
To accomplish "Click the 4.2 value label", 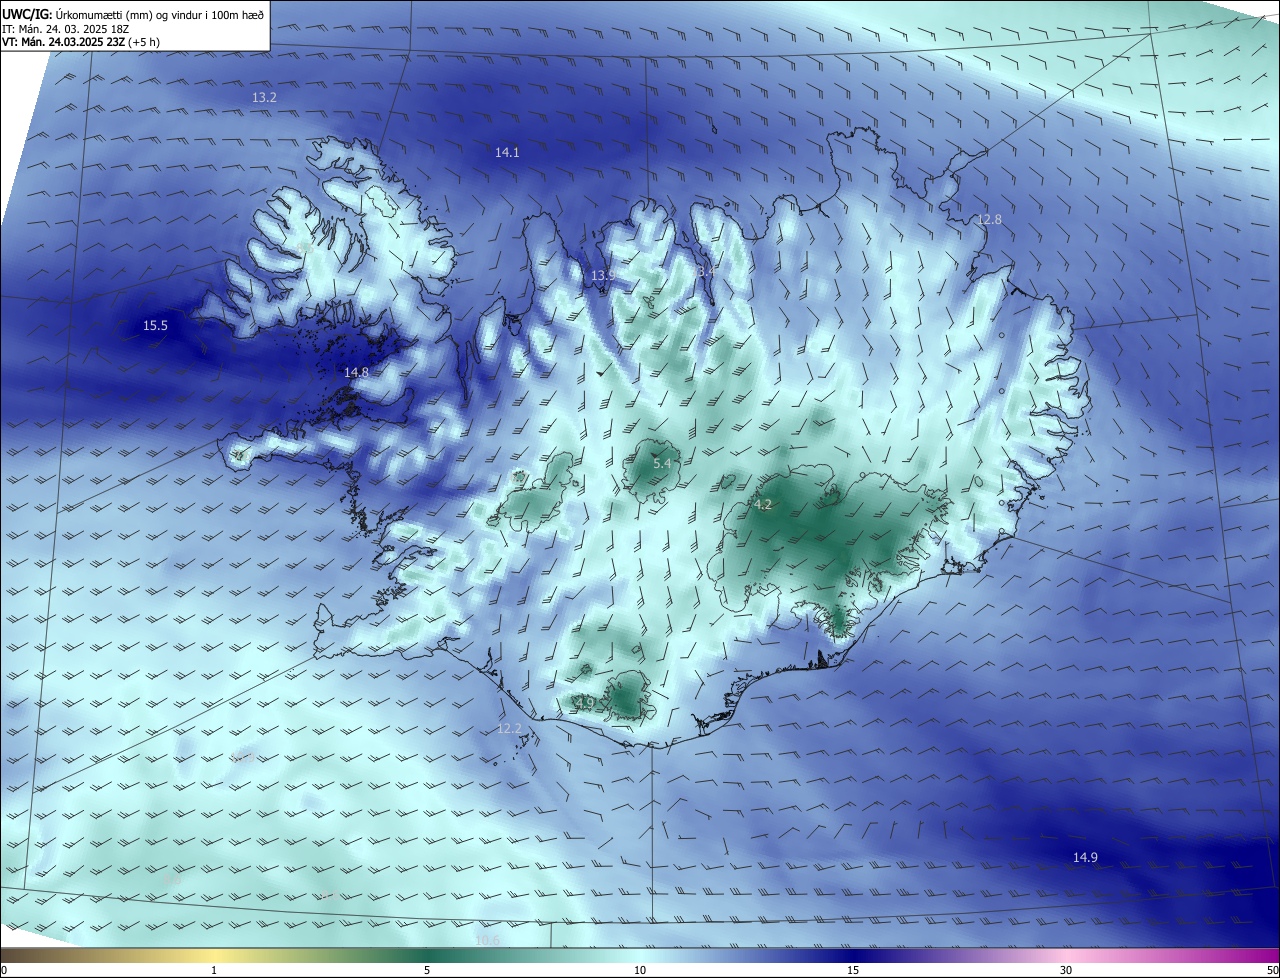I will coord(762,505).
